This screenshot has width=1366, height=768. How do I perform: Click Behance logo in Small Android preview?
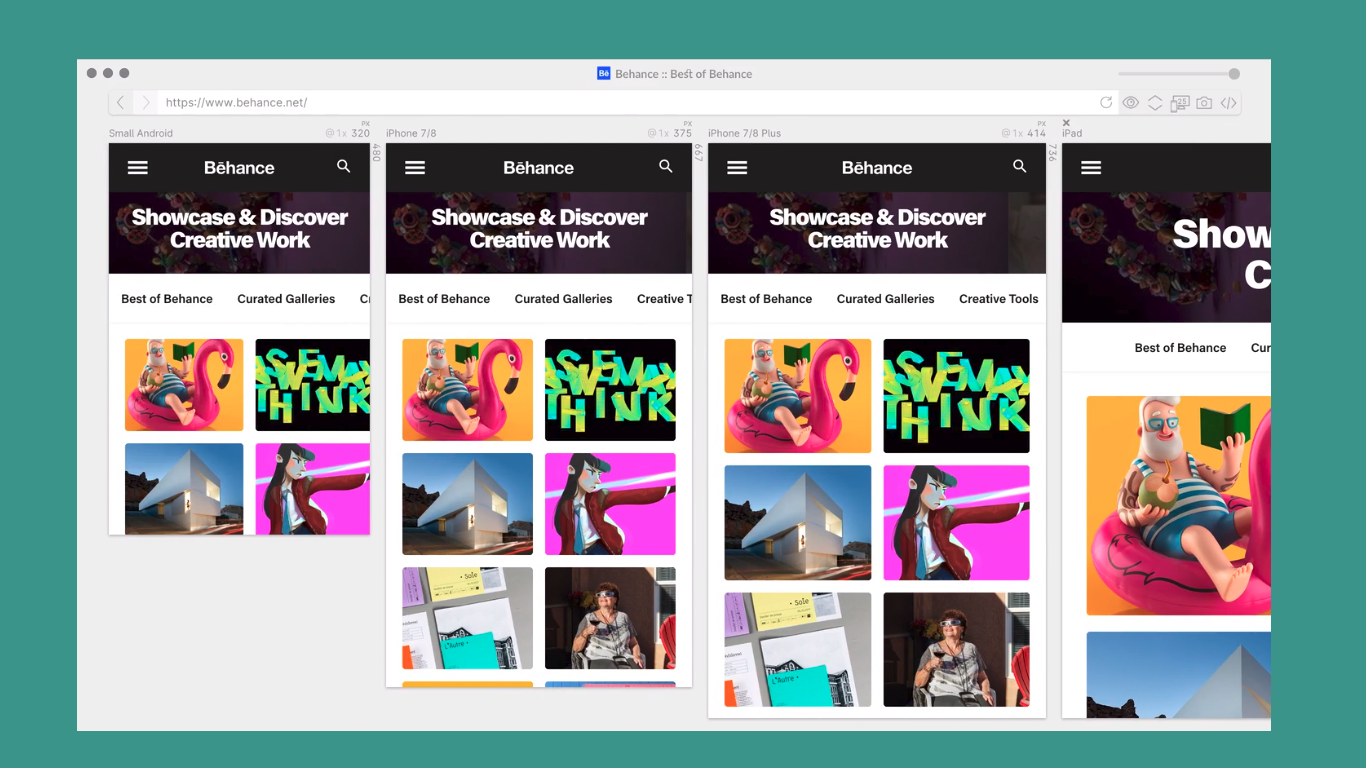click(239, 168)
